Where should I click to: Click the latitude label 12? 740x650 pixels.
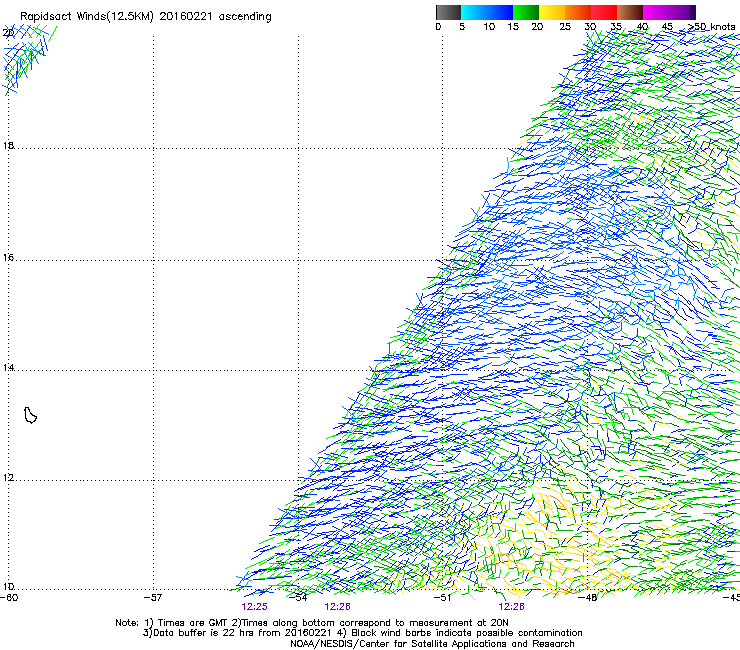(x=8, y=478)
